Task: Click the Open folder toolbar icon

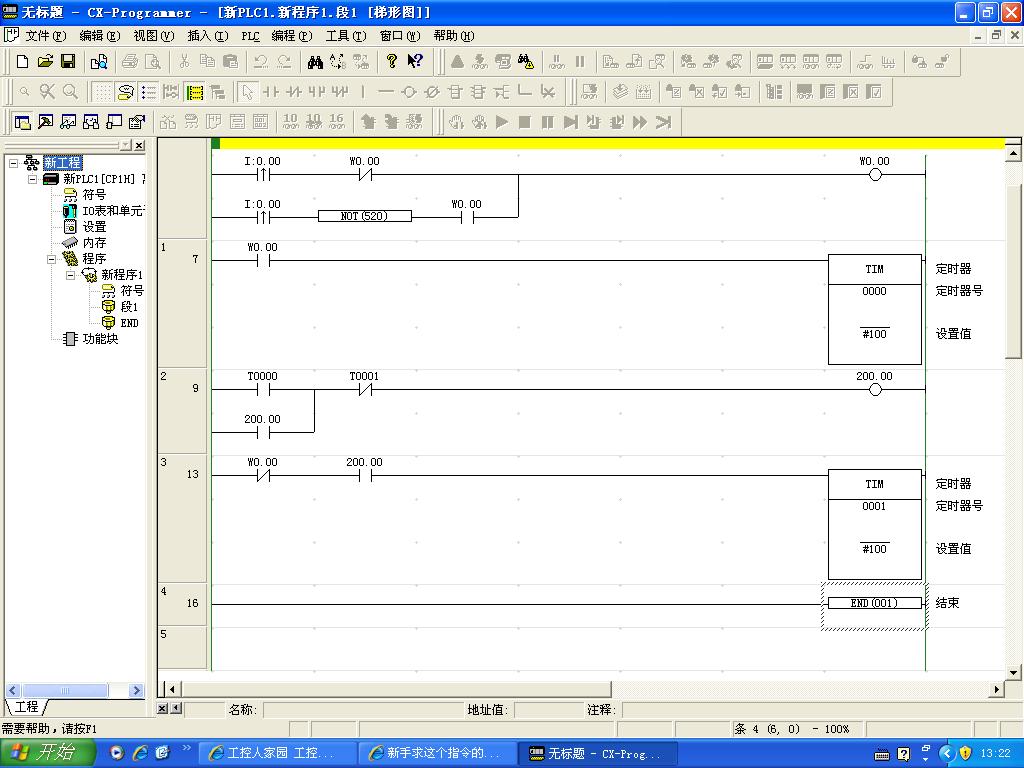Action: coord(45,61)
